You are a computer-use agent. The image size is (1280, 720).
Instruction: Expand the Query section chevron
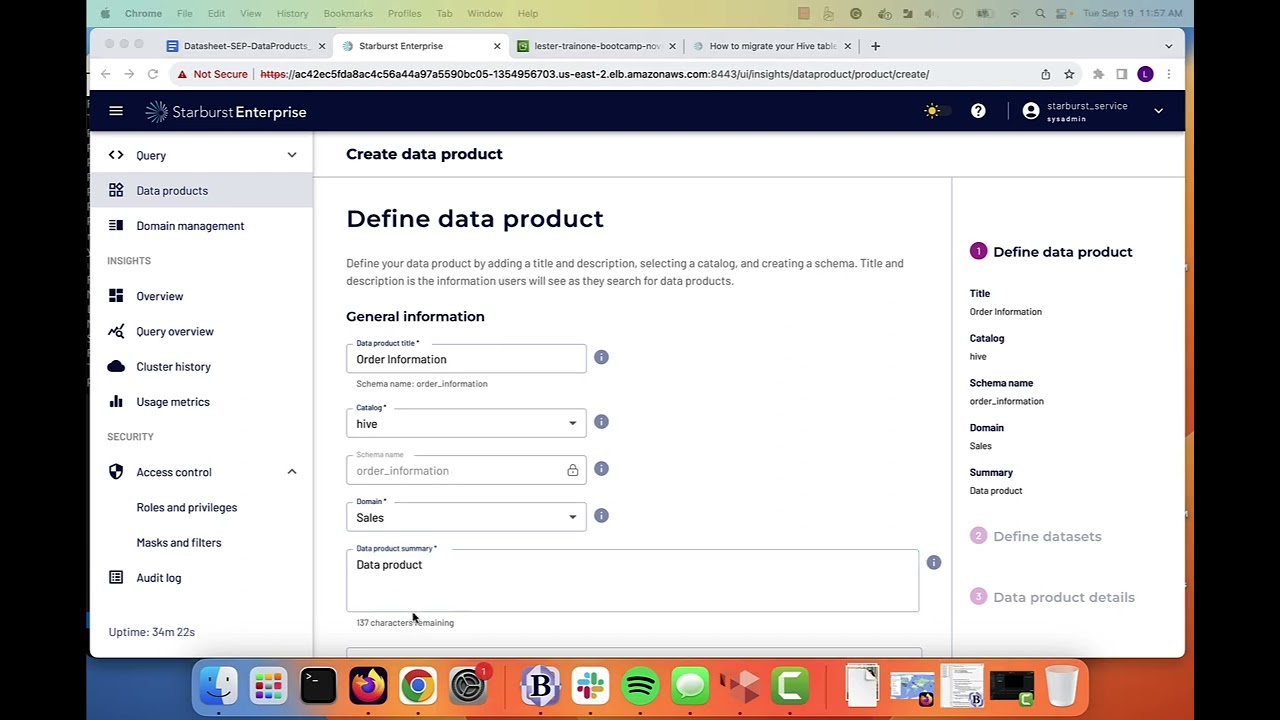coord(292,155)
